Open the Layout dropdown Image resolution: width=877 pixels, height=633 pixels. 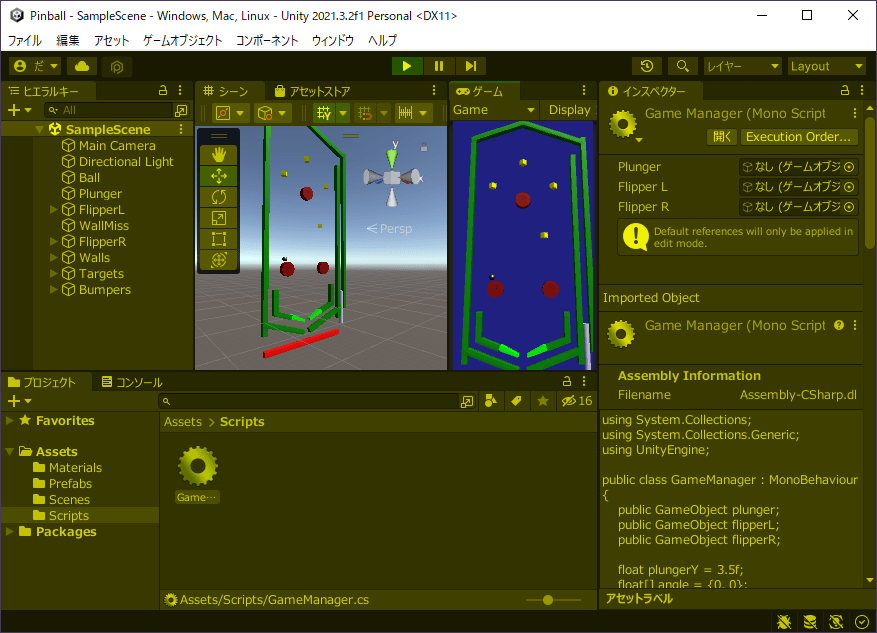tap(827, 67)
